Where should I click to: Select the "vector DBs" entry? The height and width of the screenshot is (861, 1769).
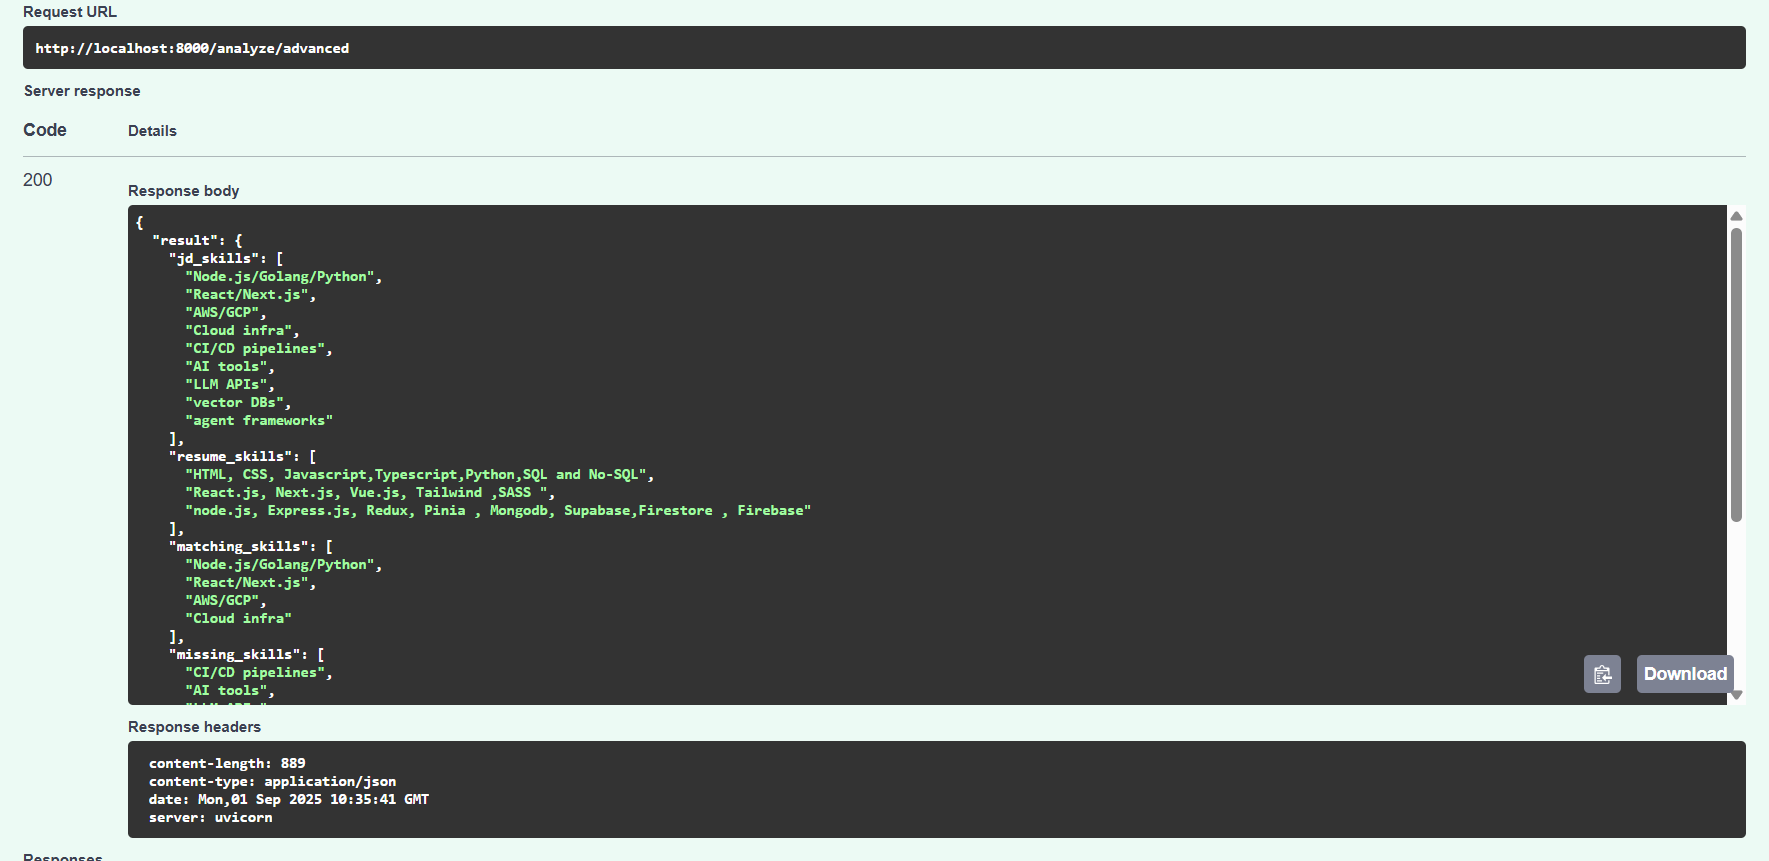click(x=235, y=402)
